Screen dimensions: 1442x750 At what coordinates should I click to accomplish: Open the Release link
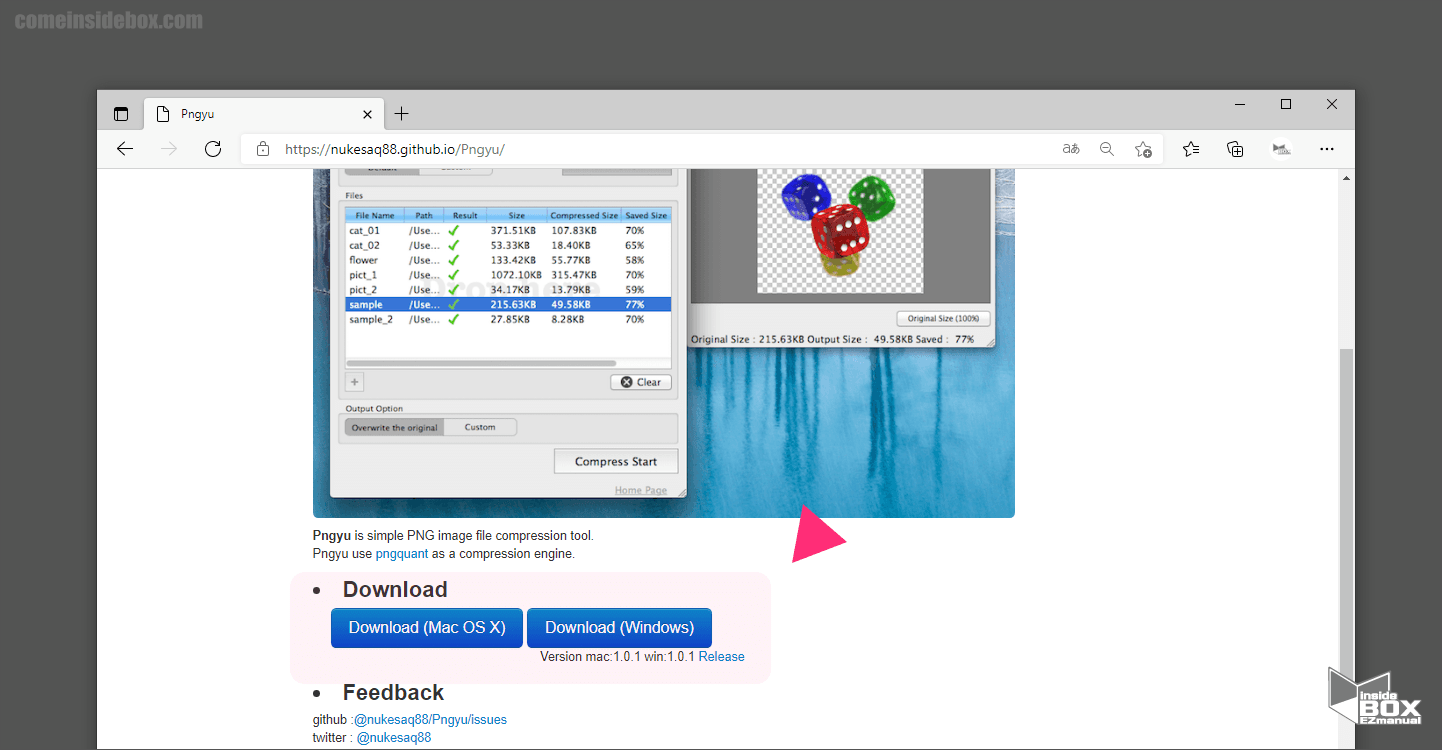click(721, 657)
